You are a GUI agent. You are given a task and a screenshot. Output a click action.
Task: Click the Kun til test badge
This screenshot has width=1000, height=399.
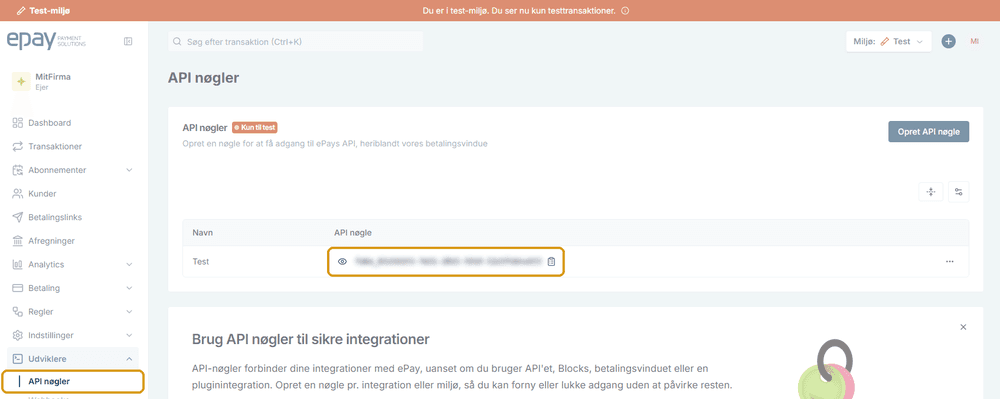pyautogui.click(x=254, y=127)
